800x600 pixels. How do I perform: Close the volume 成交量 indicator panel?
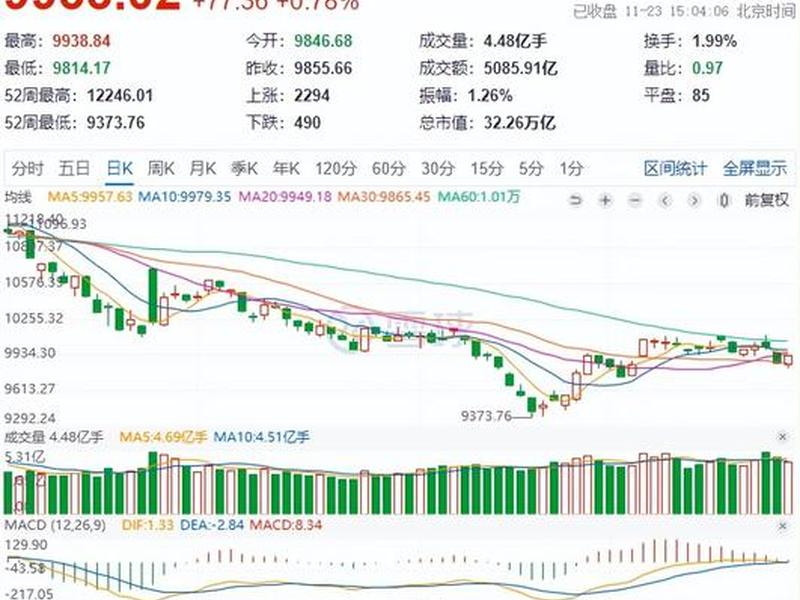click(x=782, y=437)
